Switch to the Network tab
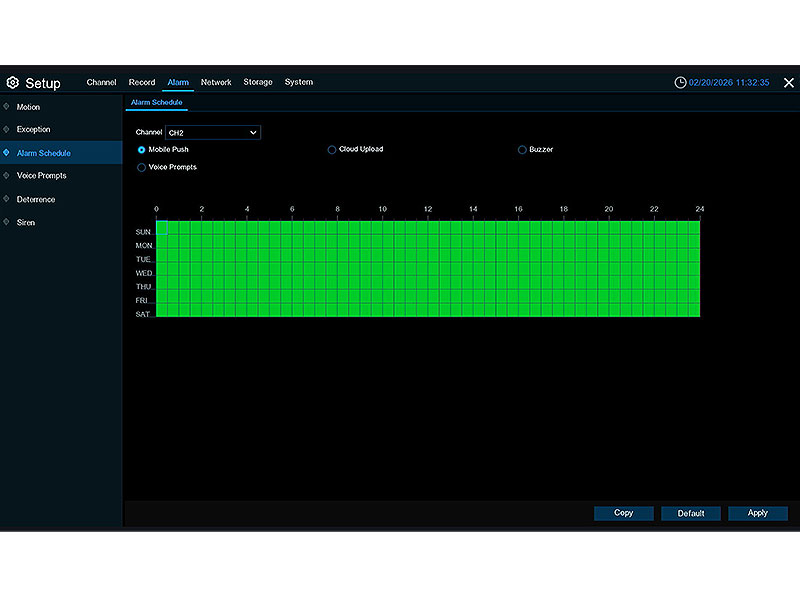 point(216,82)
